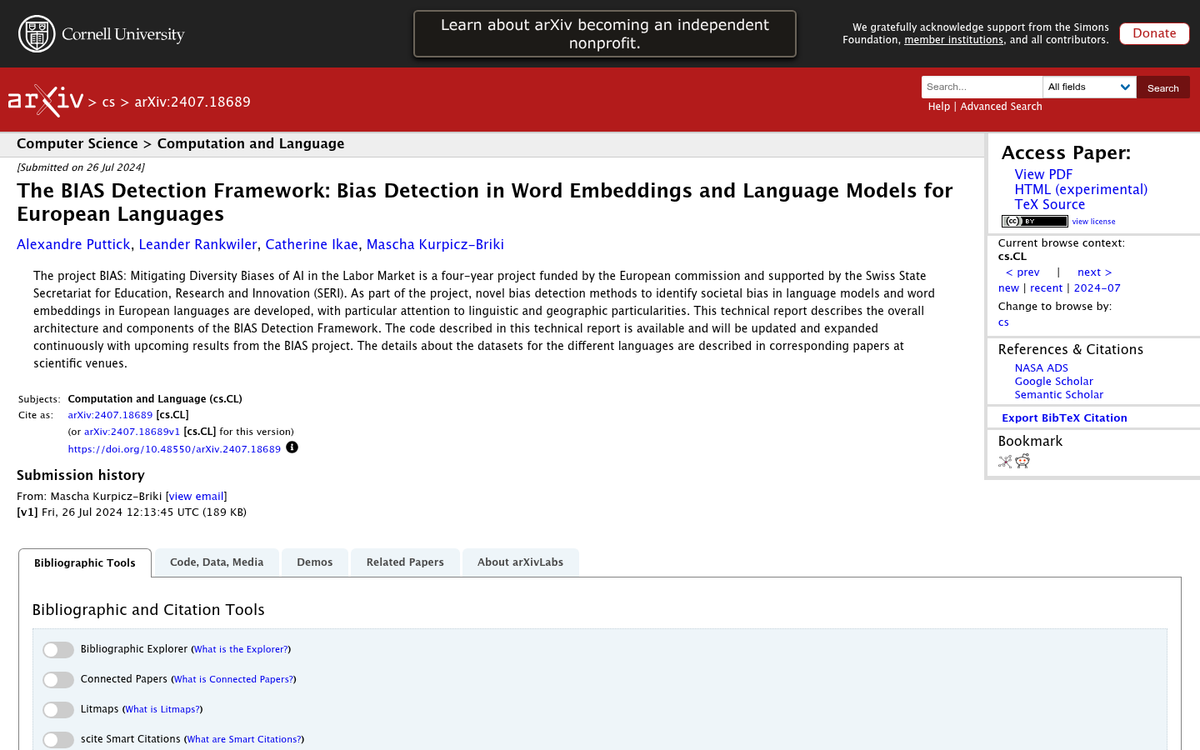Click the DOI info icon
Screen dimensions: 1200x750
coord(292,448)
